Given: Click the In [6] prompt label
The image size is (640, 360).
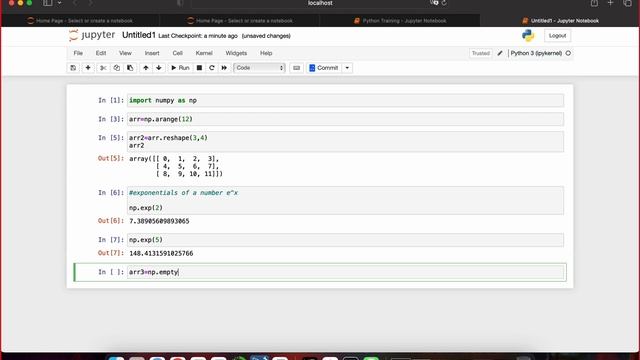Looking at the screenshot, I should tap(111, 193).
